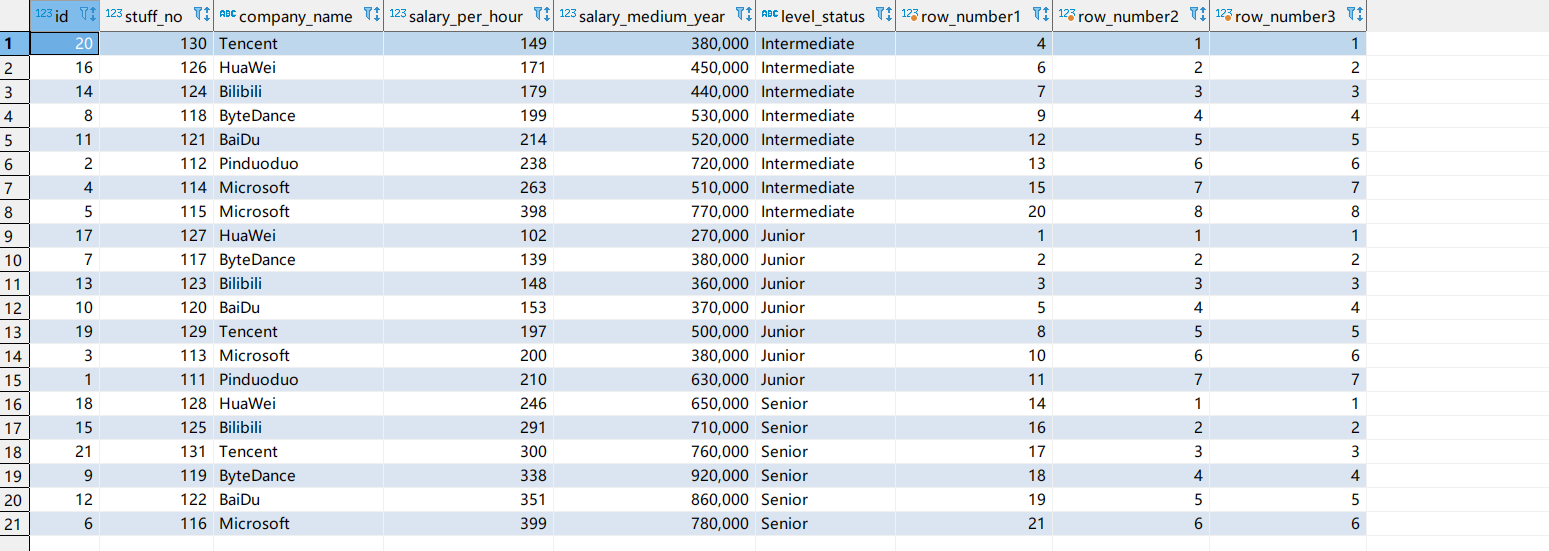Image resolution: width=1549 pixels, height=551 pixels.
Task: Click the salary_per_hour cell 263
Action: 468,187
